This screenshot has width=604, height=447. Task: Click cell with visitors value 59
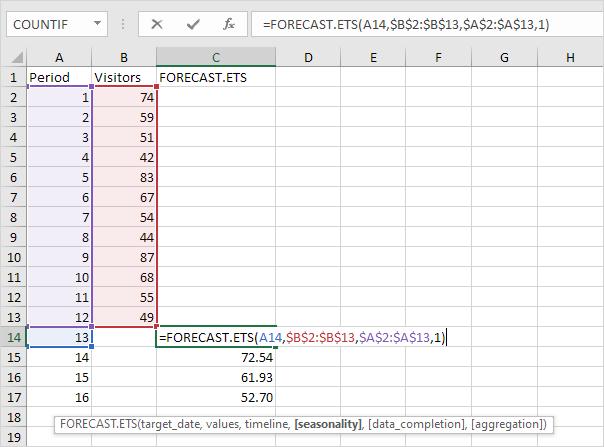pos(124,117)
